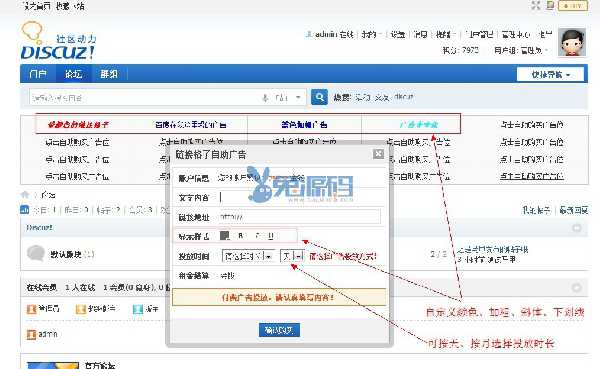
Task: Collapse the online members section
Action: [577, 287]
